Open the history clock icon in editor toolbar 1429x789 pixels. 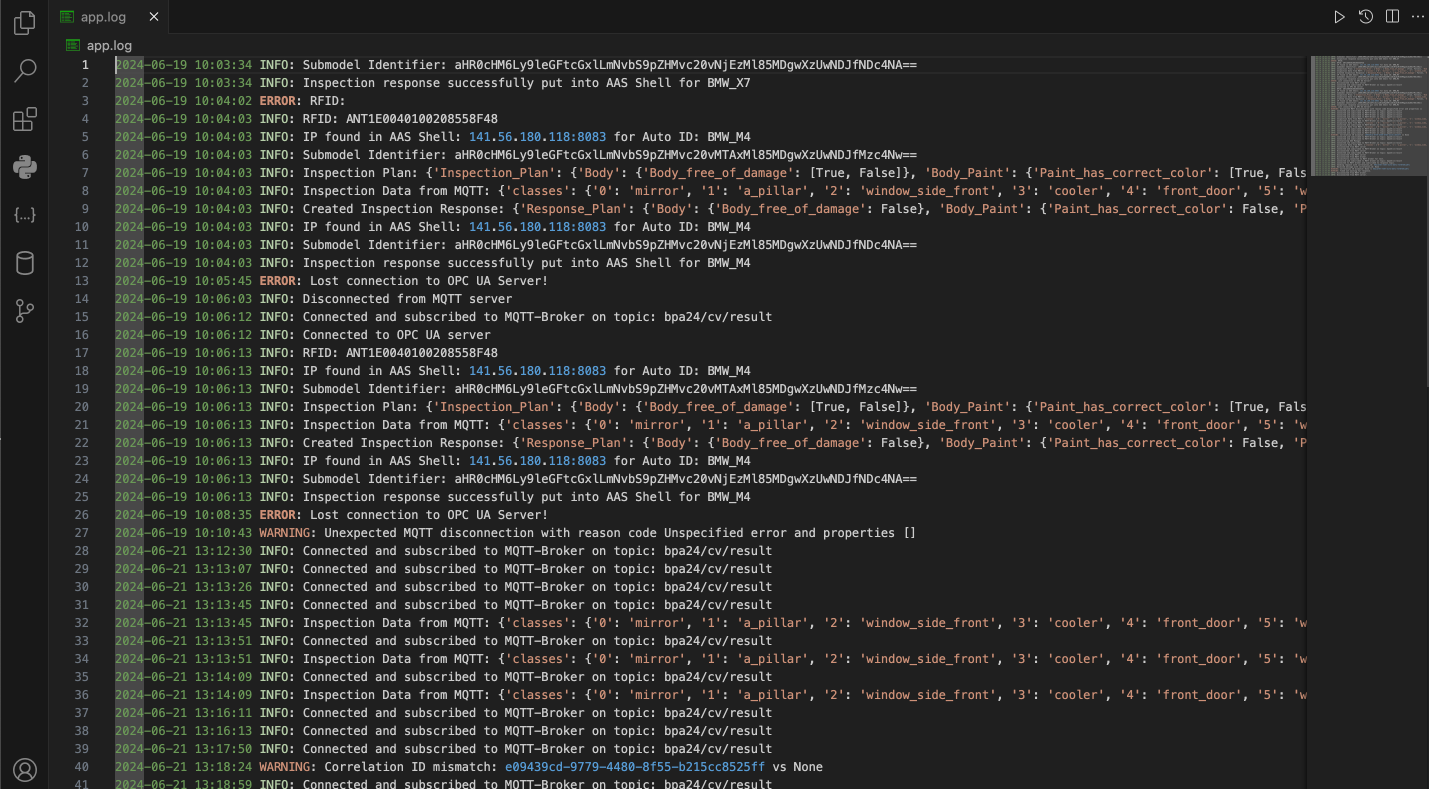(x=1366, y=17)
